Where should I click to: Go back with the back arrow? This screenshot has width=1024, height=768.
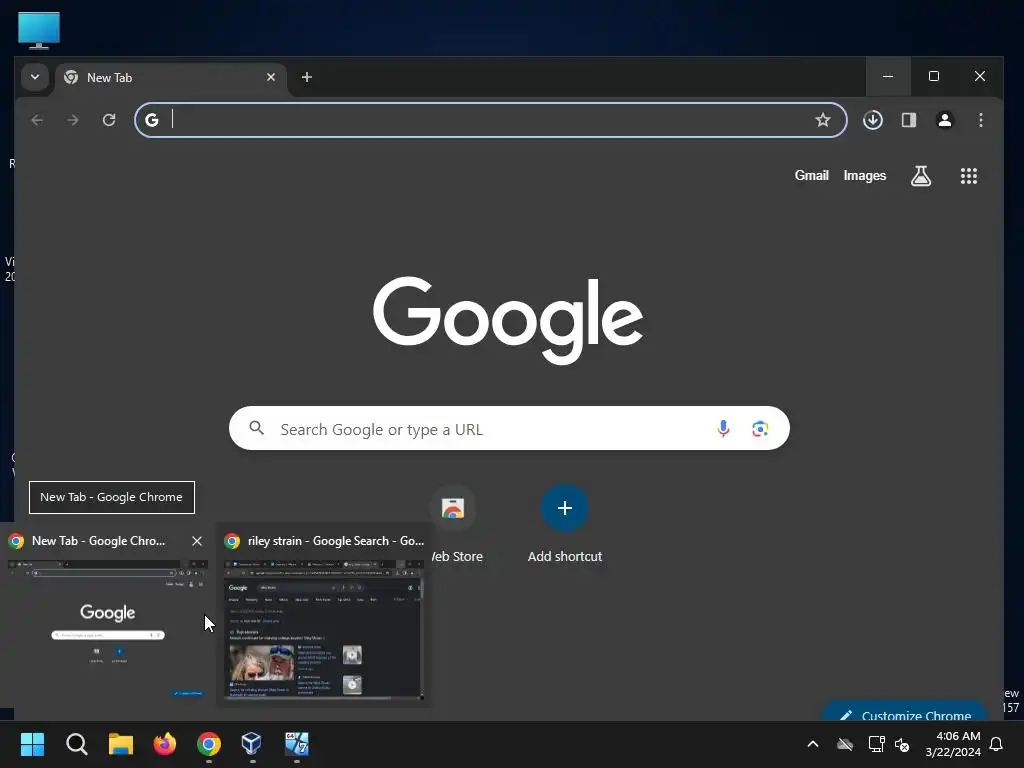(x=37, y=120)
